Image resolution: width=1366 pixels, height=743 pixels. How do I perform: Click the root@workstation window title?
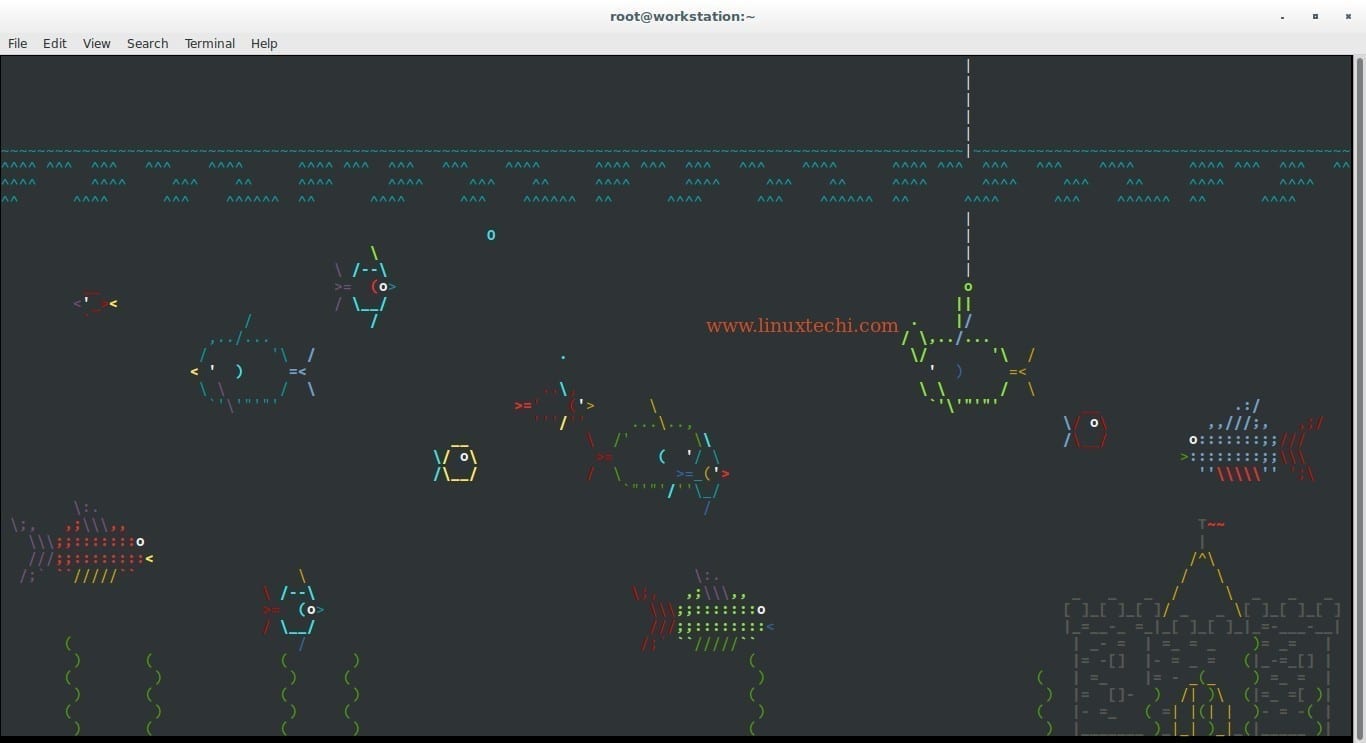point(683,16)
